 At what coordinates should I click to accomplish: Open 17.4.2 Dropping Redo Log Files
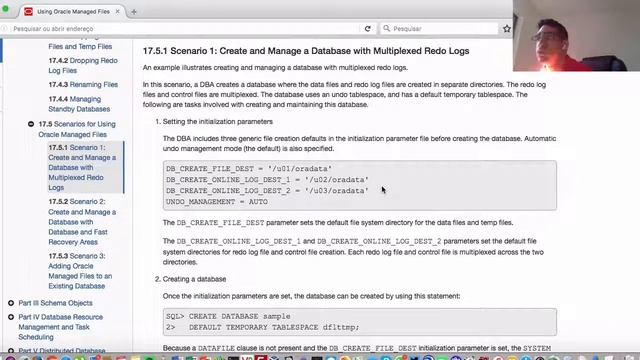83,65
